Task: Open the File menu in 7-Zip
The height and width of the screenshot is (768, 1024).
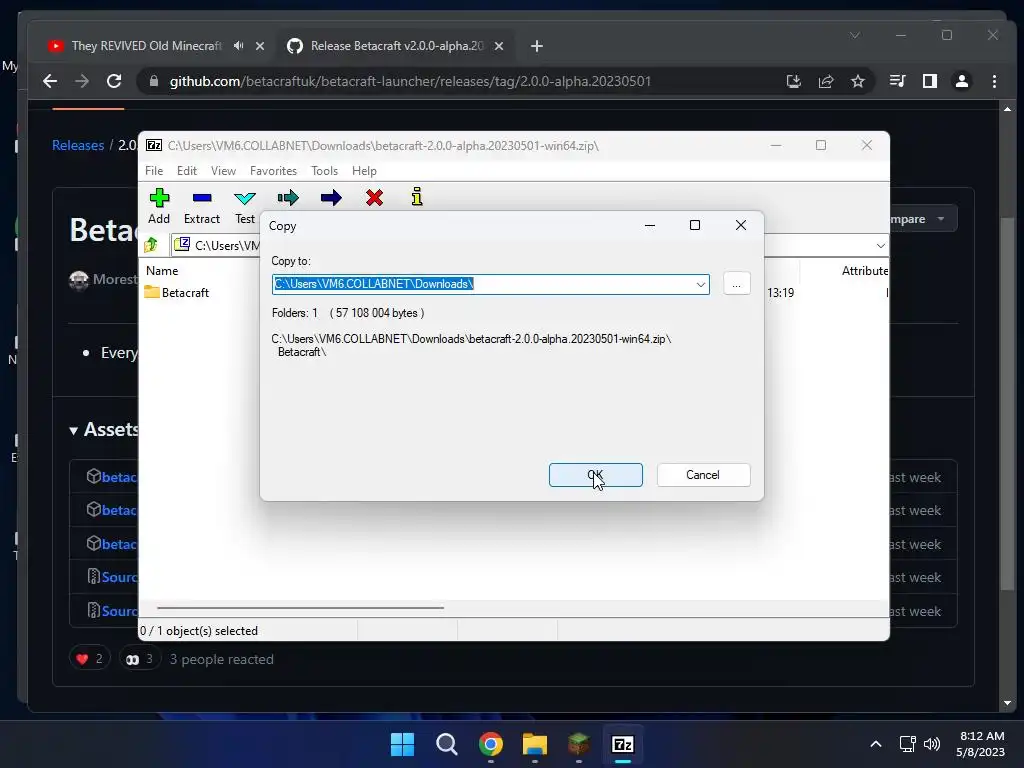Action: pyautogui.click(x=154, y=170)
